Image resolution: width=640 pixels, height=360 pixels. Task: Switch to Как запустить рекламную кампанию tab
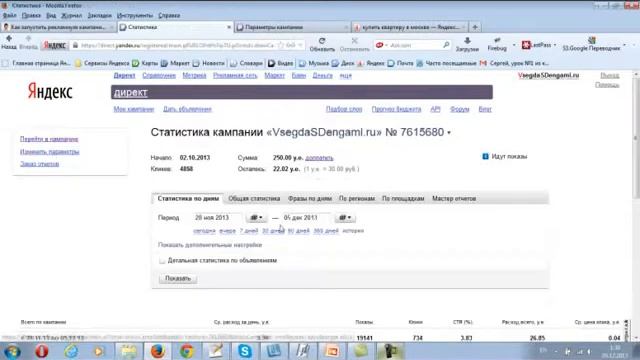coord(58,27)
